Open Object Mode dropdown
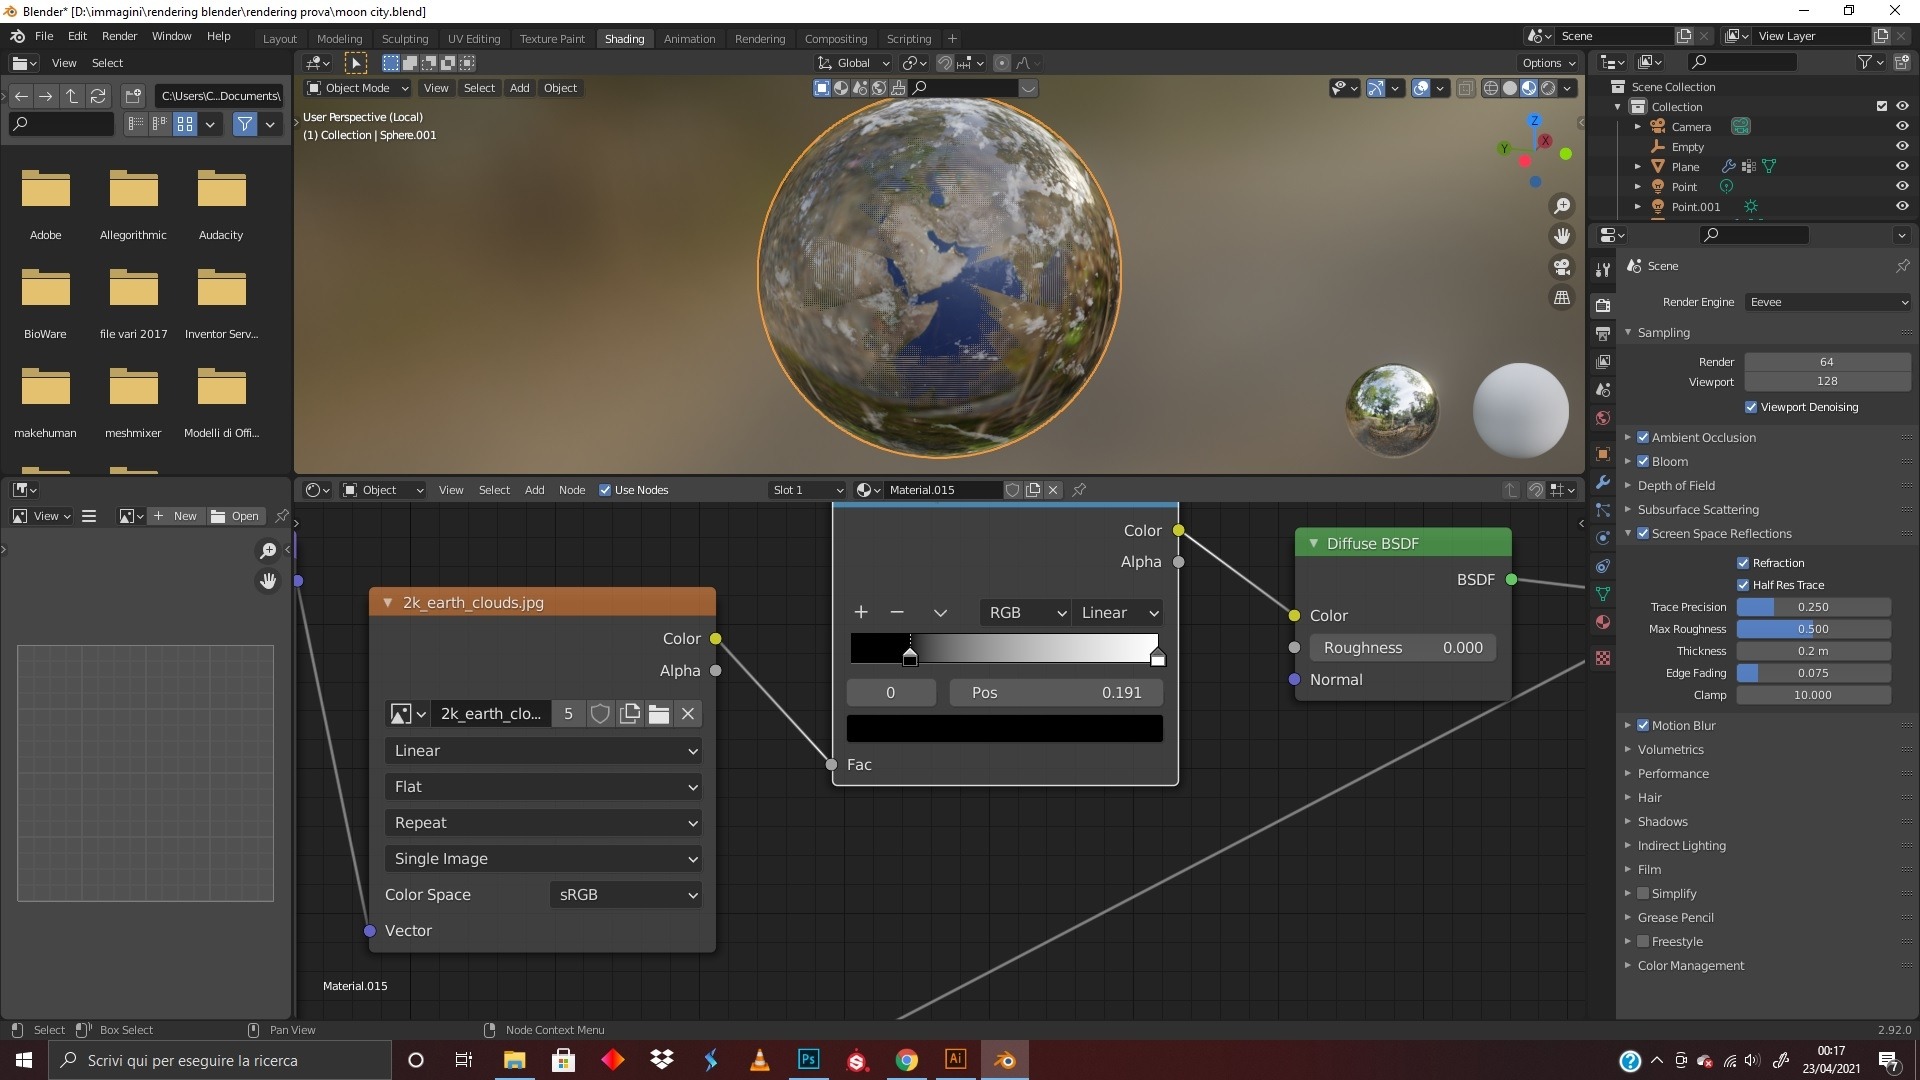The image size is (1920, 1080). click(x=358, y=88)
